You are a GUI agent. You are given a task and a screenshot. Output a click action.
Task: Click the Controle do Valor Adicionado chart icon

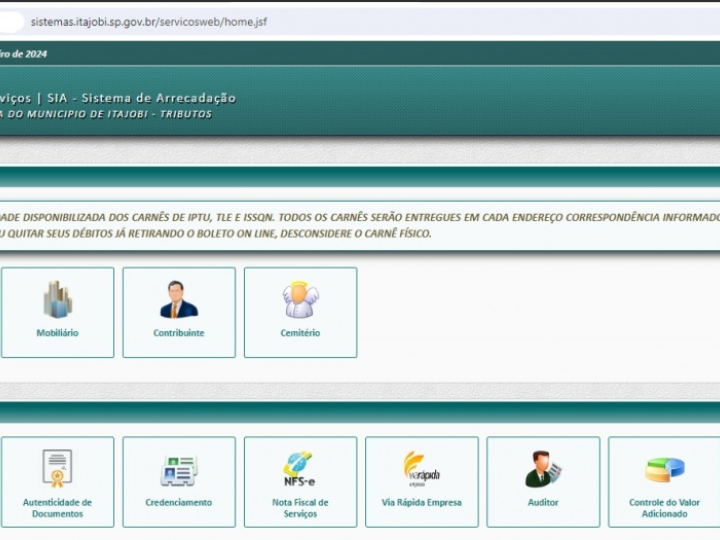click(664, 468)
